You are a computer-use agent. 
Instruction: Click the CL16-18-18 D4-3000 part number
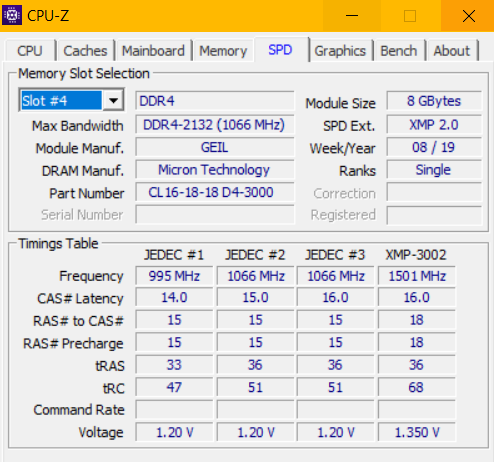tap(215, 192)
